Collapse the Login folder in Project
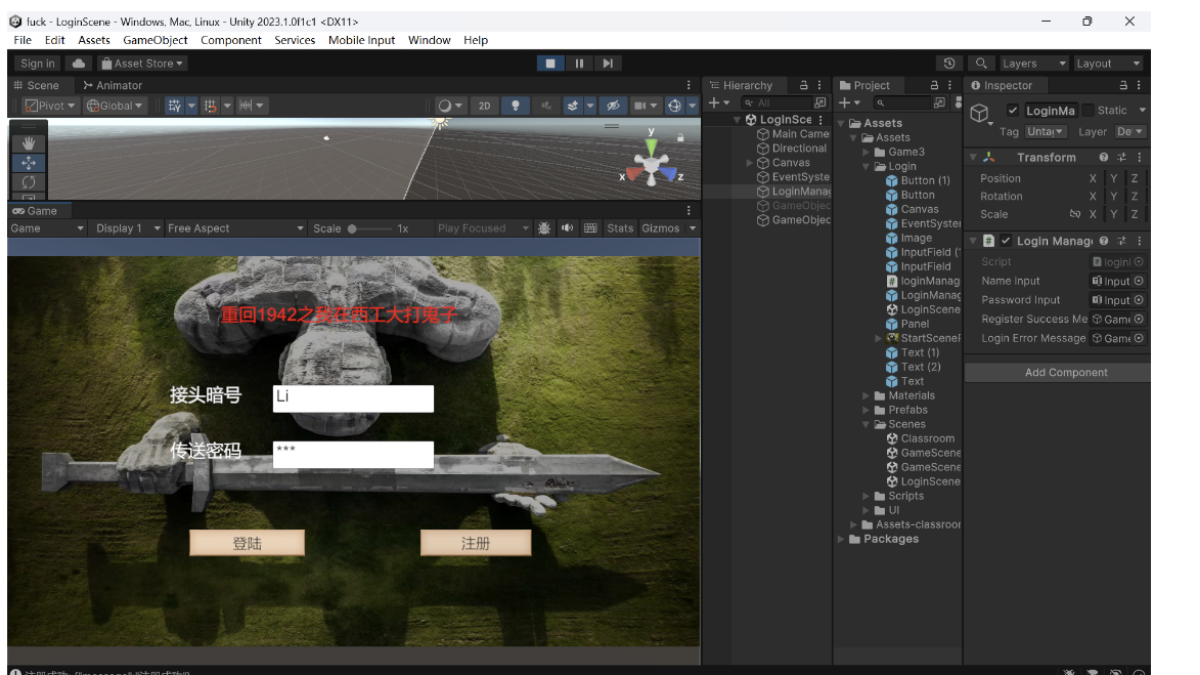The width and height of the screenshot is (1200, 675). pos(866,167)
